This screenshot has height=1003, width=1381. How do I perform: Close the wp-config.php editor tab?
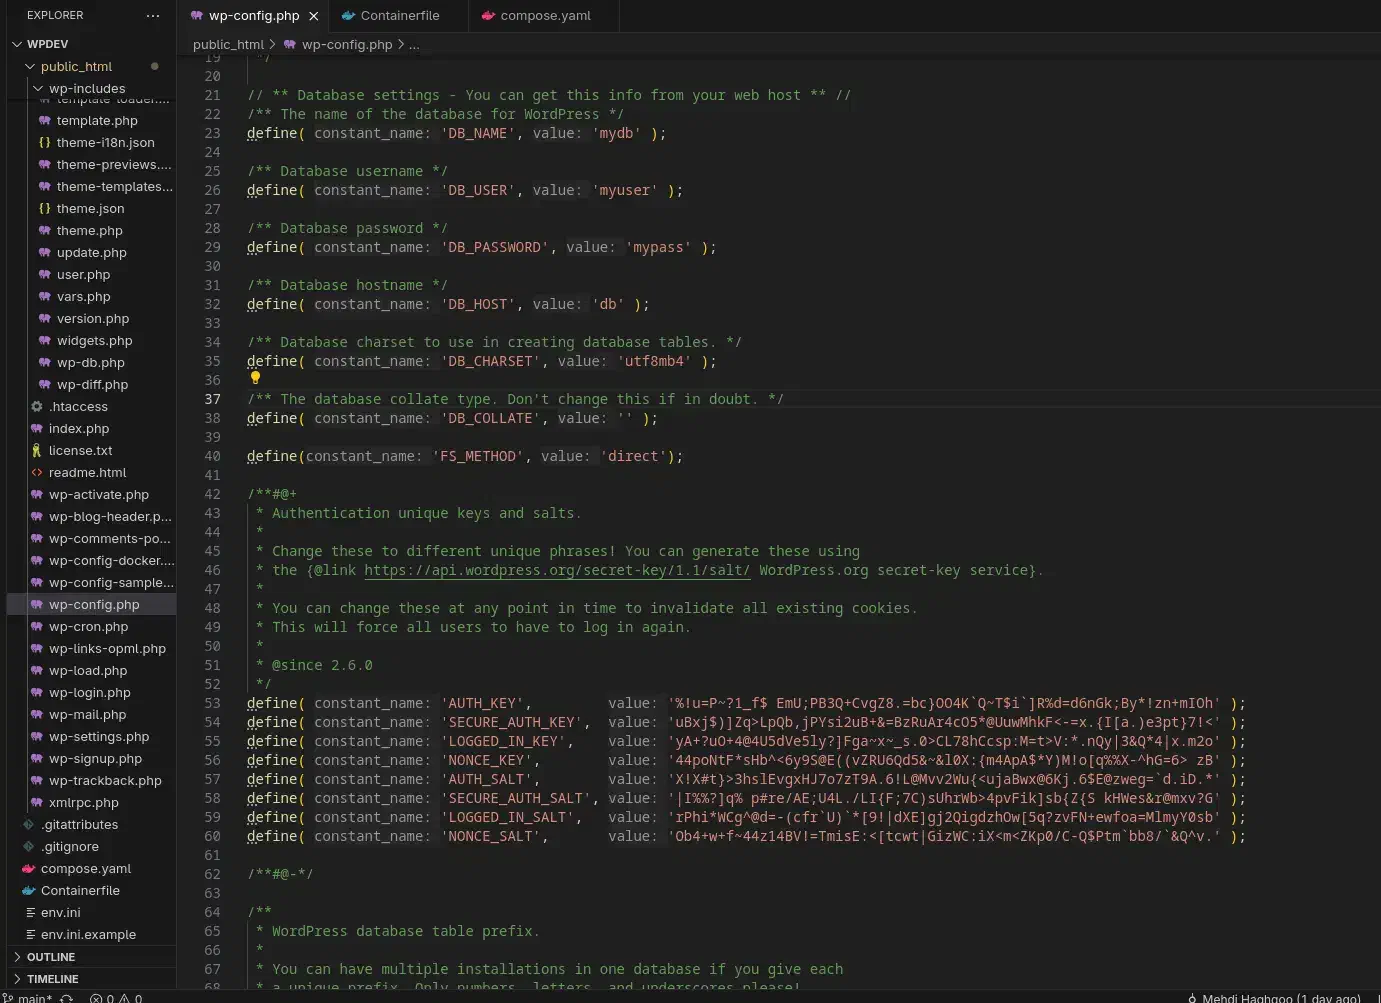313,16
